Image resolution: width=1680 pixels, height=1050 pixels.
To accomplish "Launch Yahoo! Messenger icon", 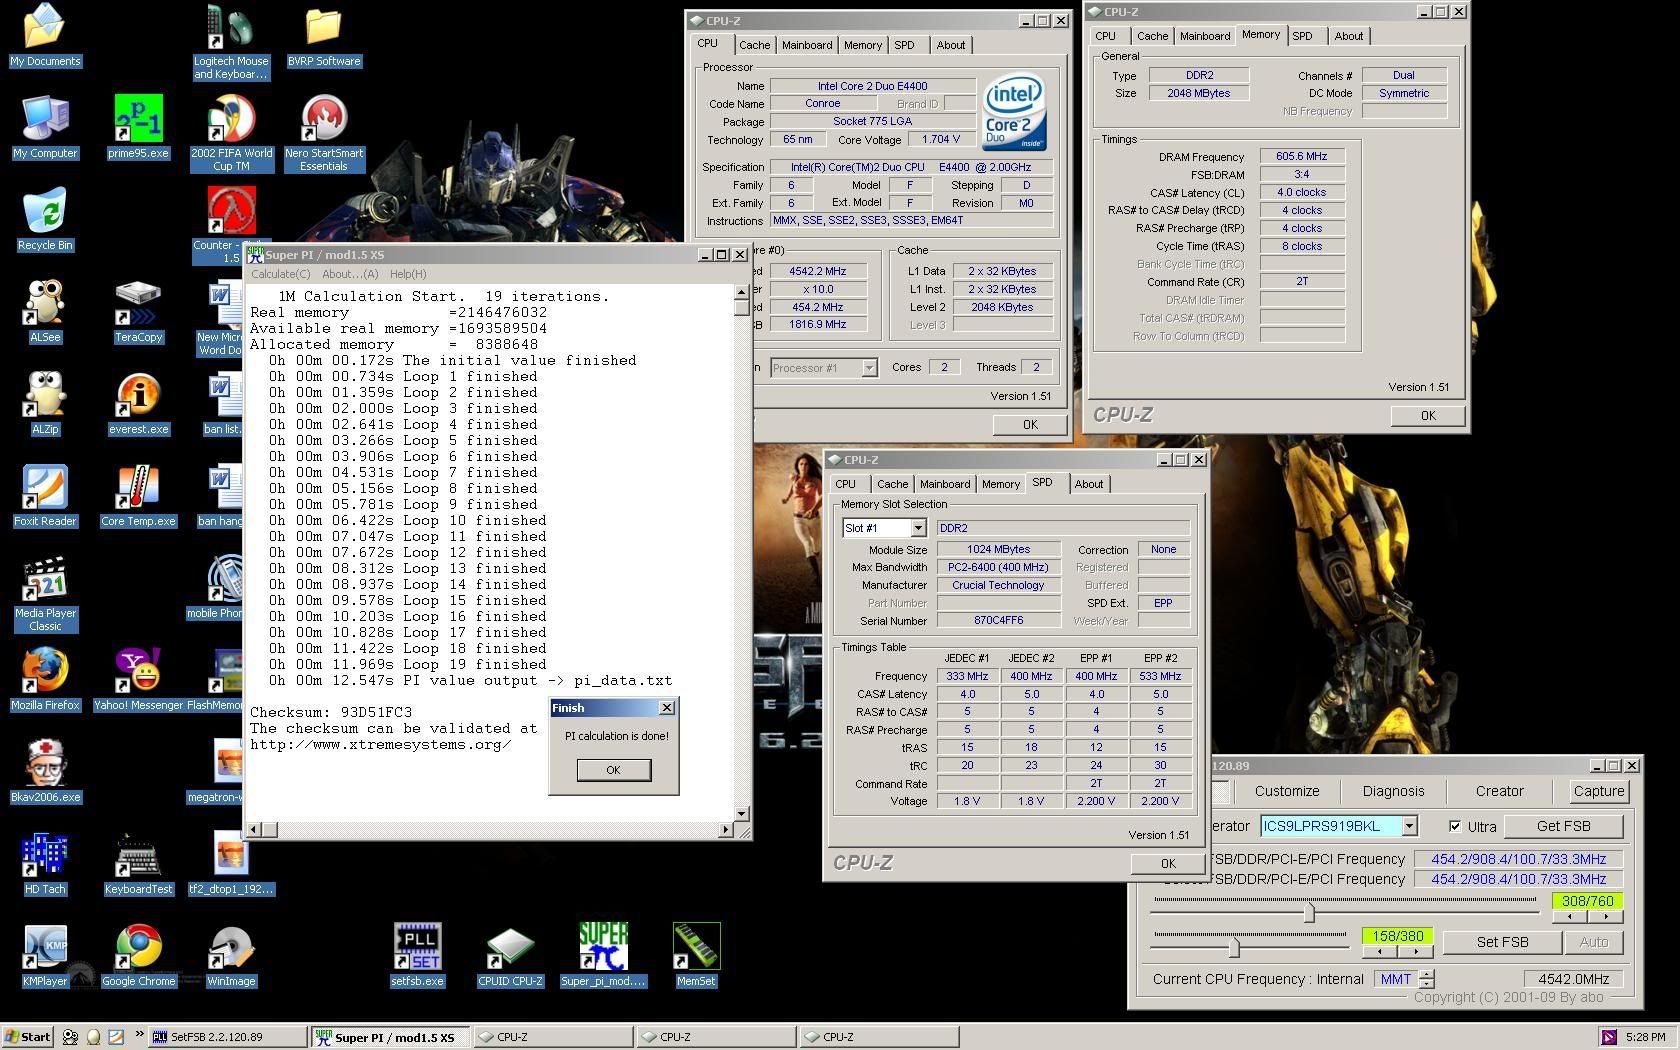I will pyautogui.click(x=138, y=680).
